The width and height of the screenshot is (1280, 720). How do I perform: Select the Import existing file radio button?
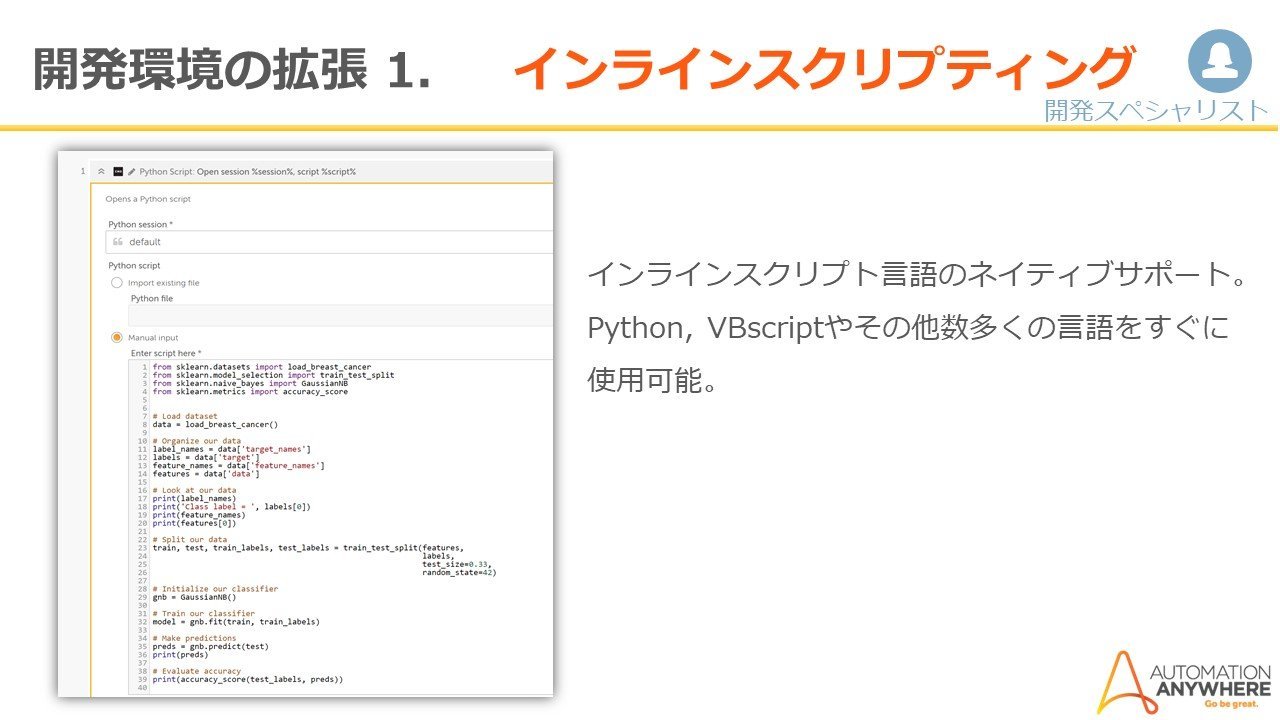[x=116, y=283]
